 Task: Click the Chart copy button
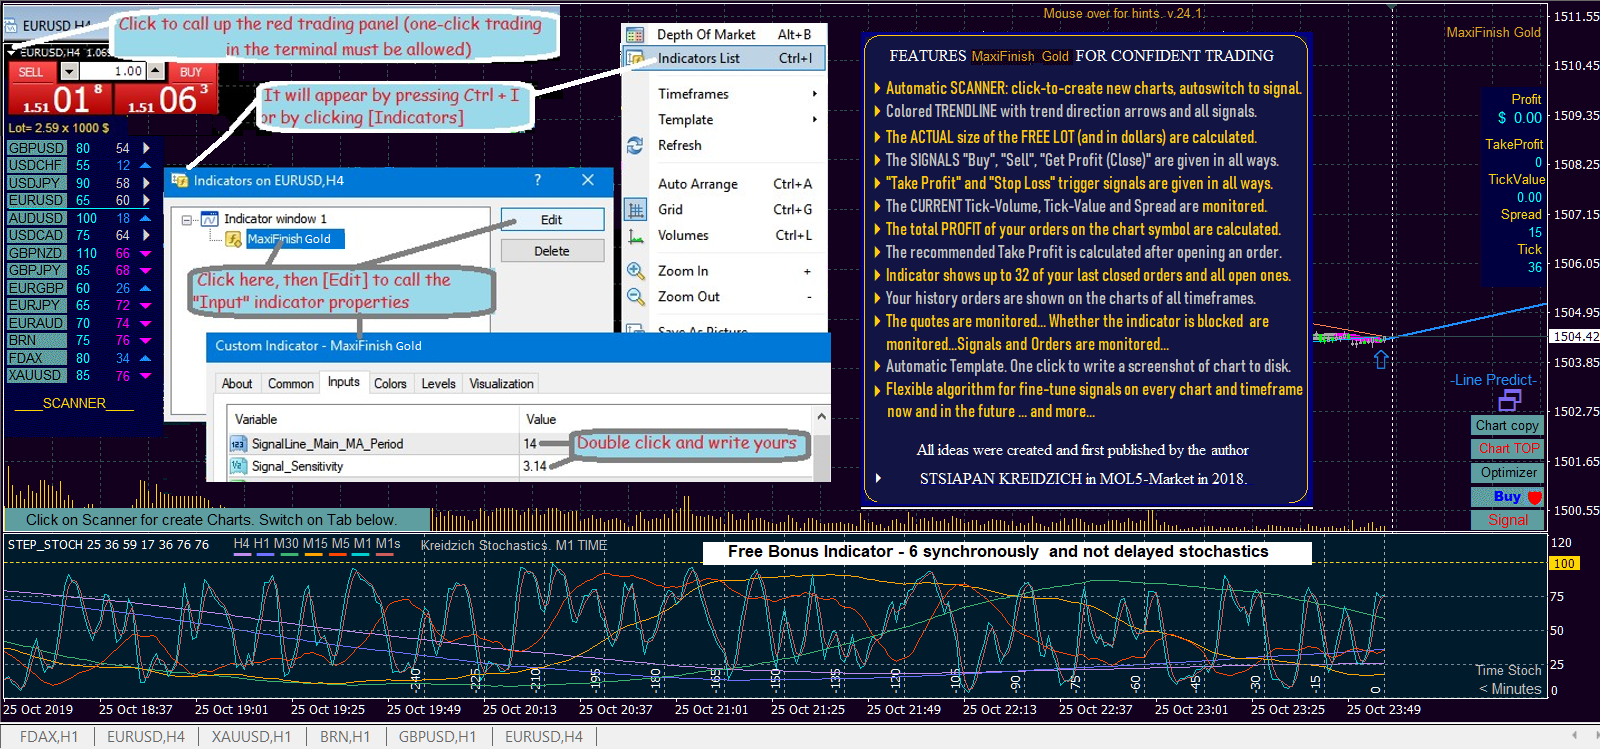coord(1507,425)
